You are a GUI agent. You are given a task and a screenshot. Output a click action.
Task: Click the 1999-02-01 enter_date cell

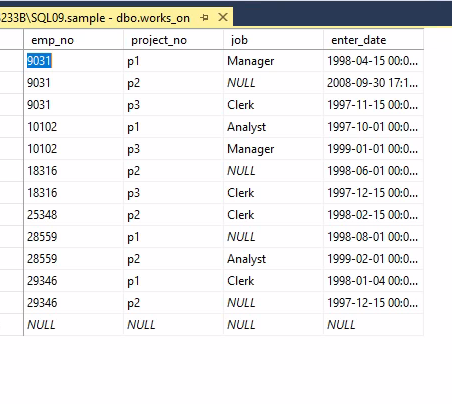coord(373,259)
